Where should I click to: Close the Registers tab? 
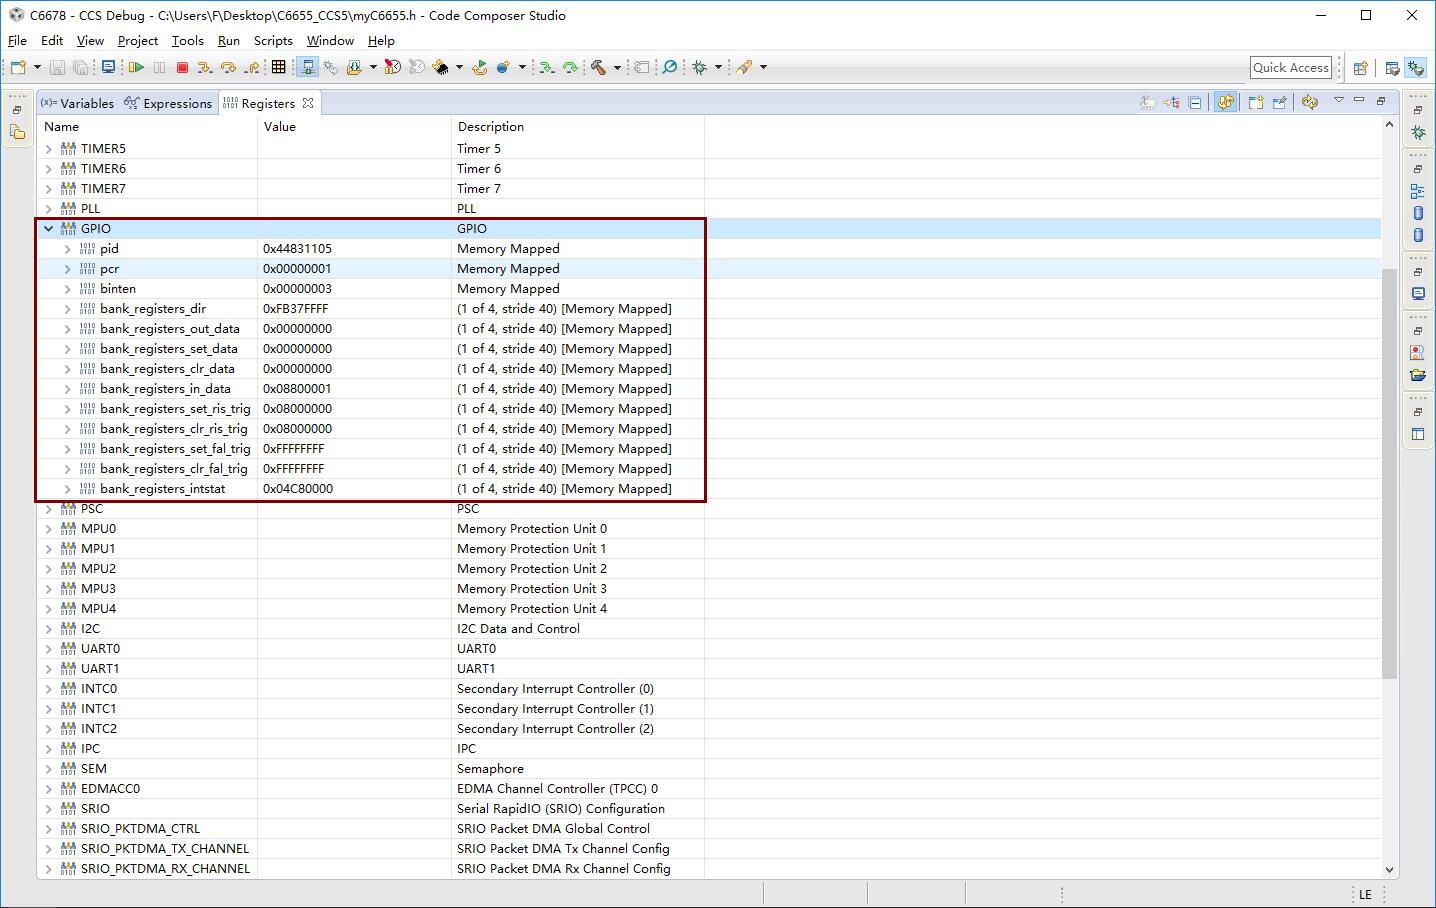[308, 103]
